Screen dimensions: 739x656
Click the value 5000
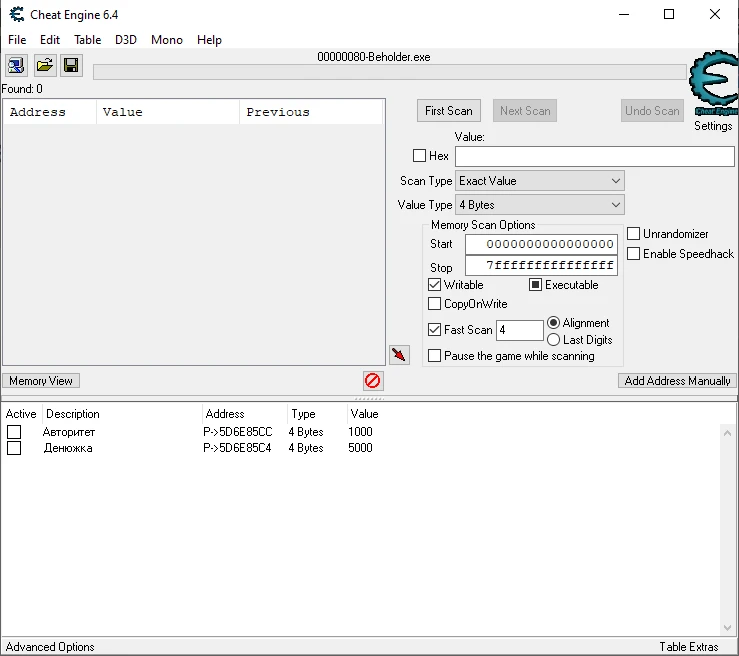tap(360, 448)
